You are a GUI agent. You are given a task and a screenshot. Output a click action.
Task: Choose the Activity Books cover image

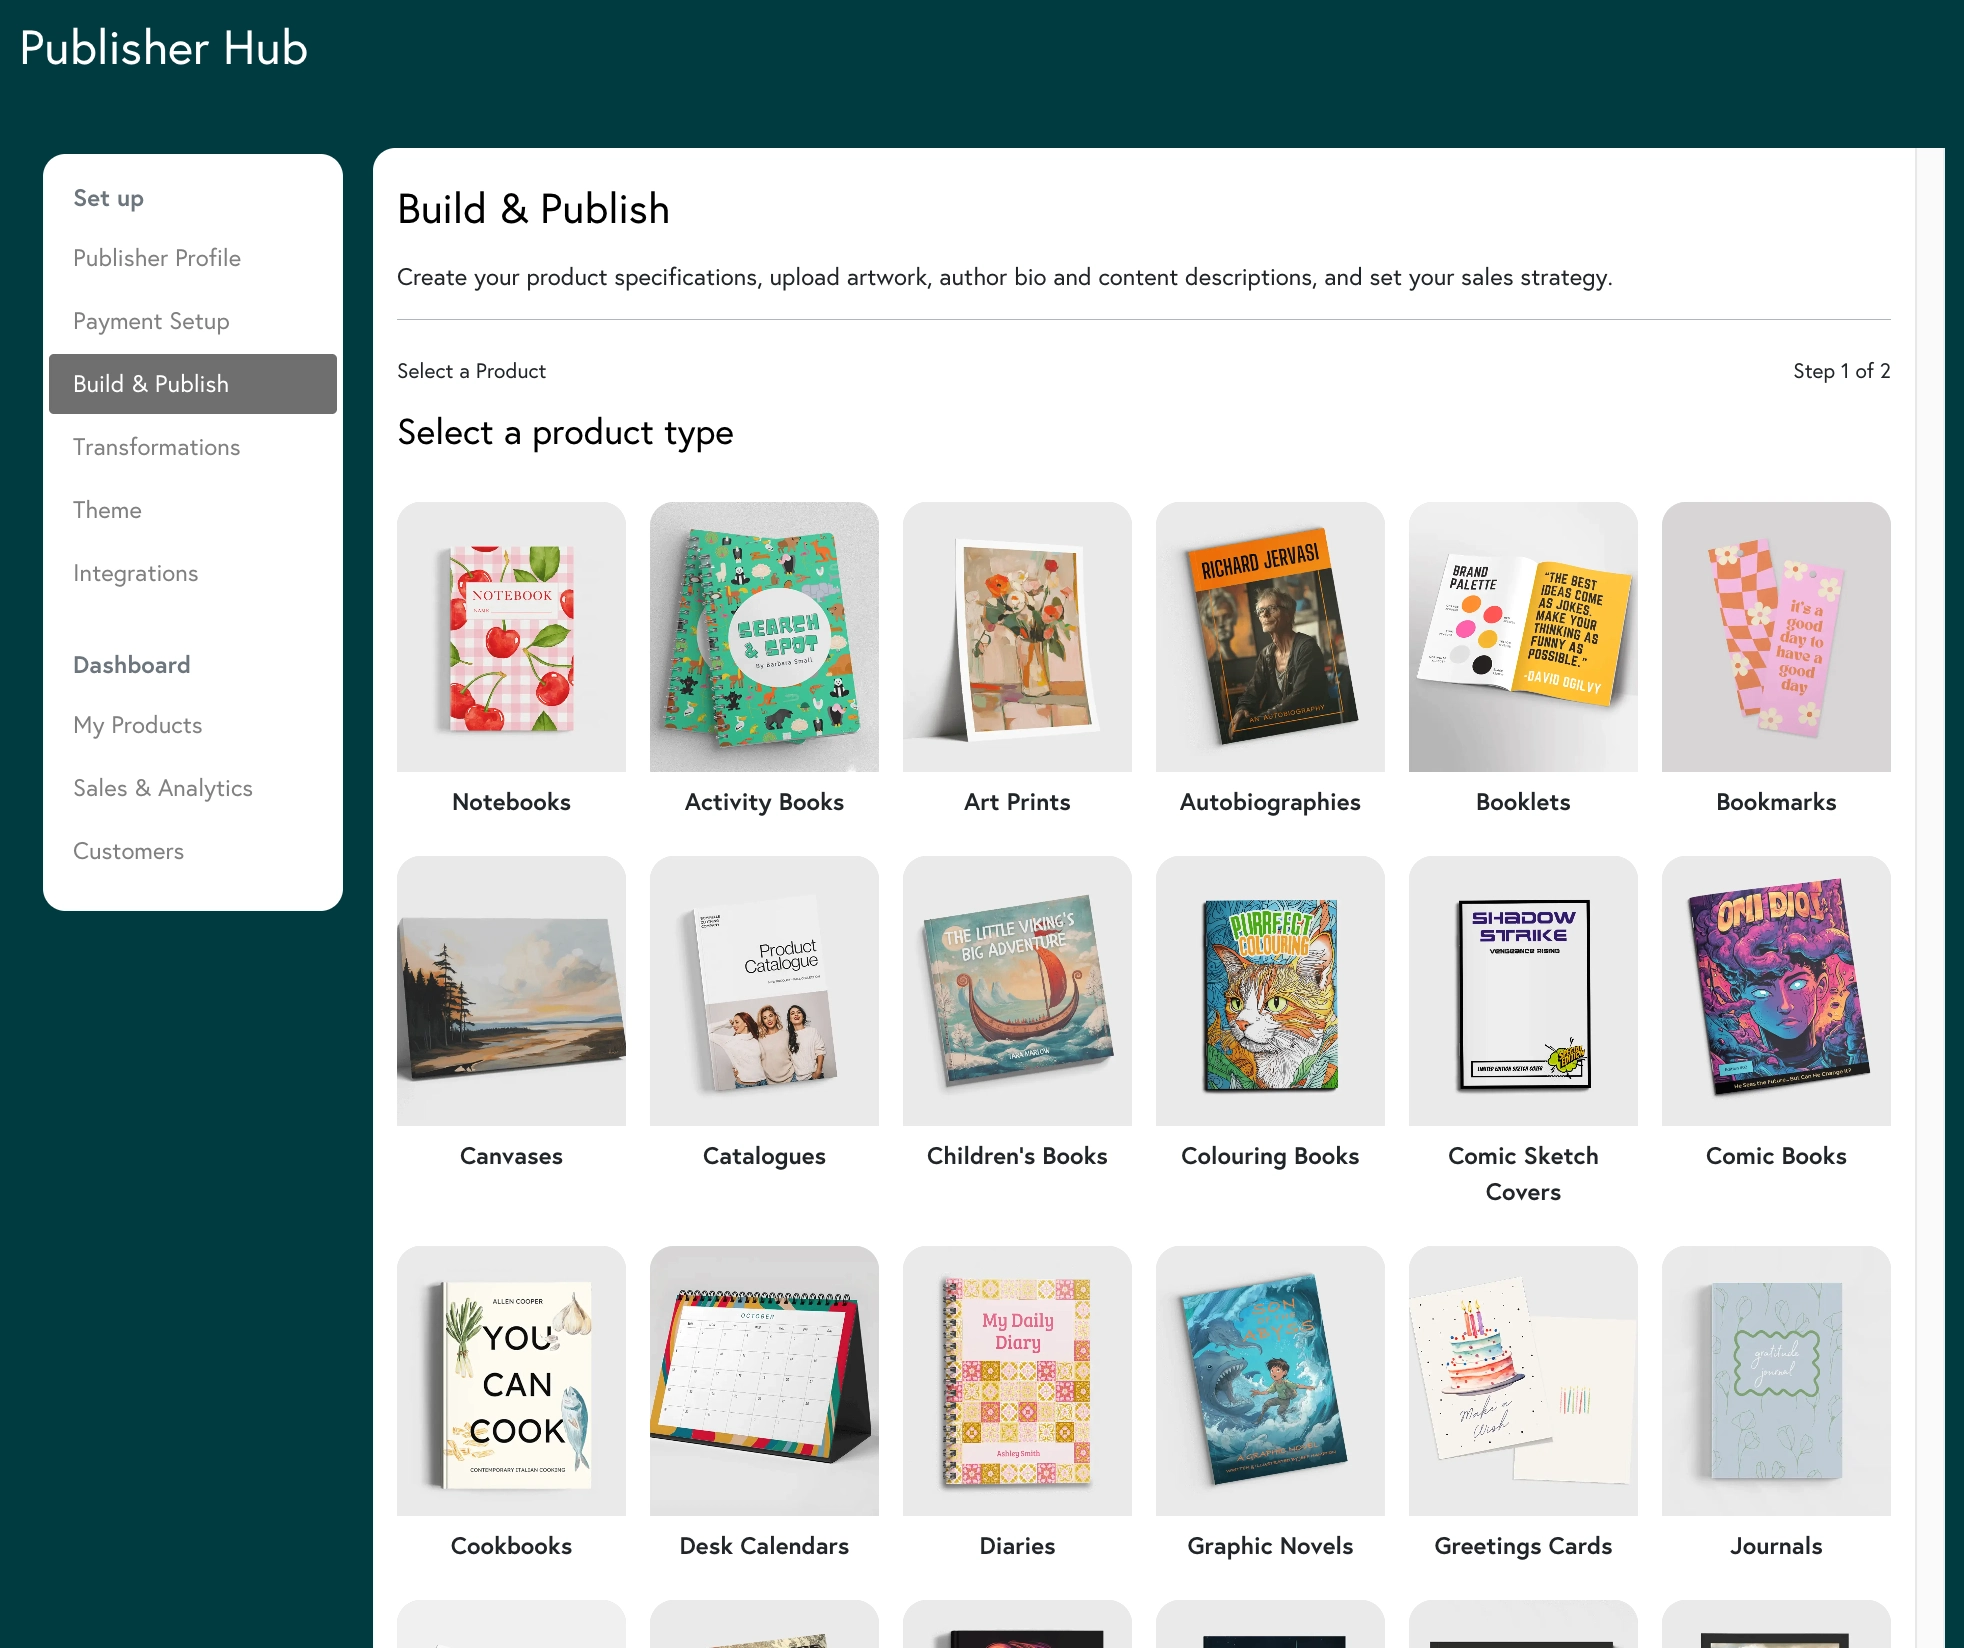764,637
